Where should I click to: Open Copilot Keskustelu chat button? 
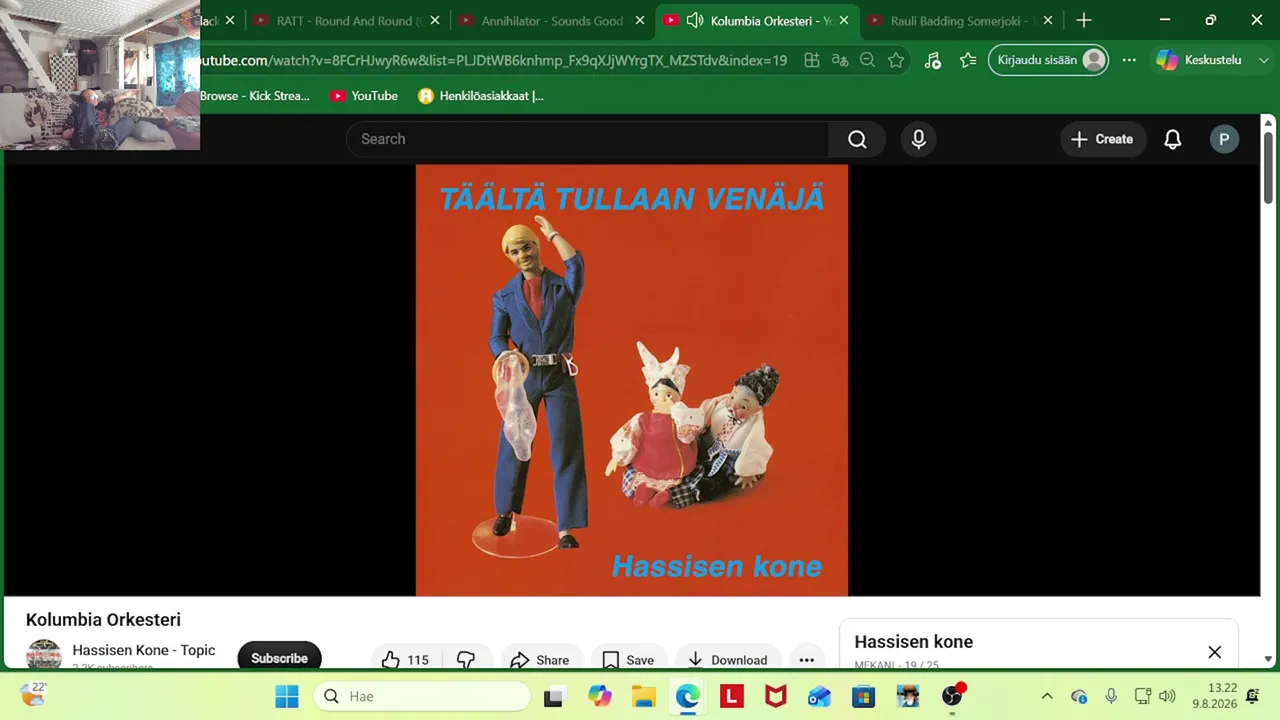(x=1199, y=60)
